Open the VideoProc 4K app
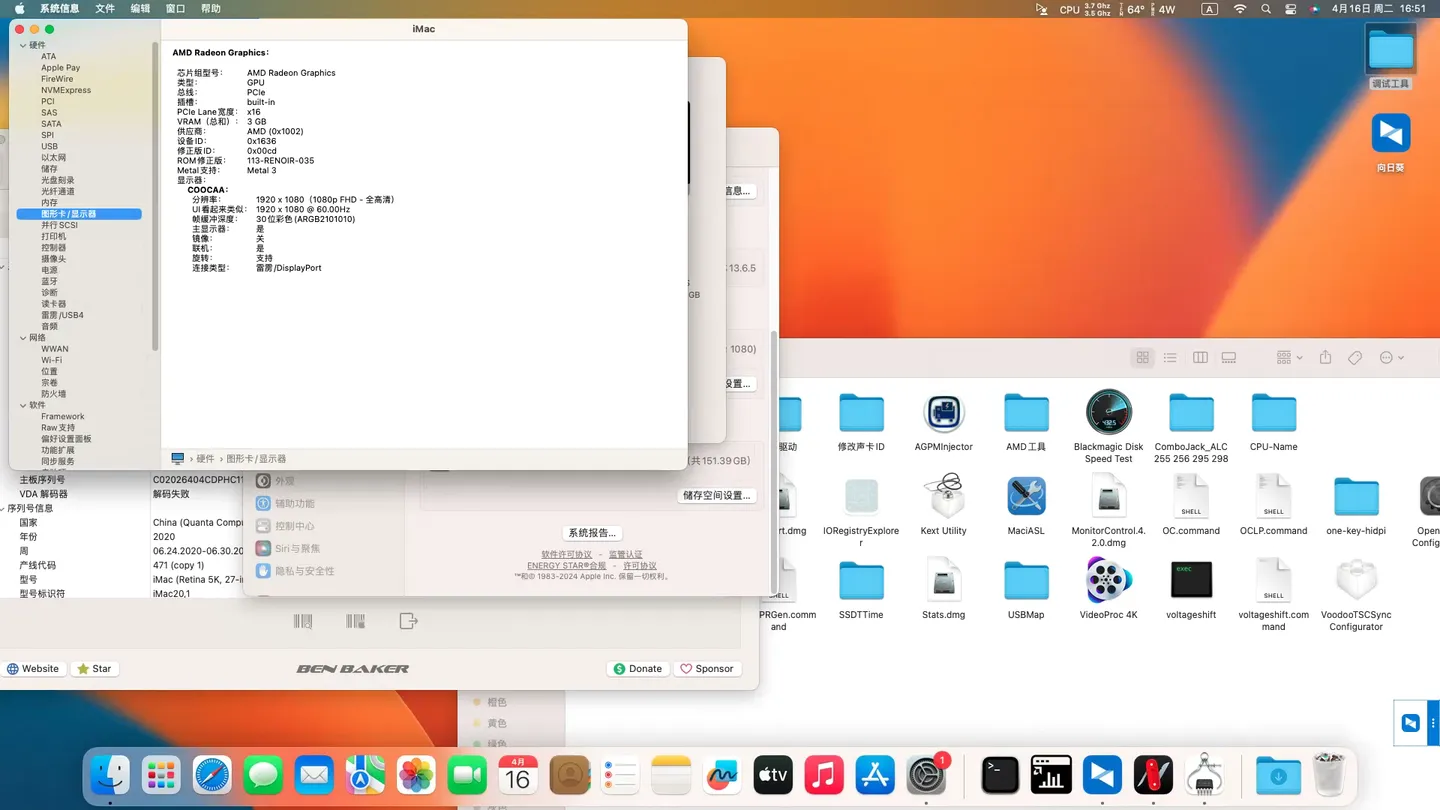1440x810 pixels. point(1108,581)
